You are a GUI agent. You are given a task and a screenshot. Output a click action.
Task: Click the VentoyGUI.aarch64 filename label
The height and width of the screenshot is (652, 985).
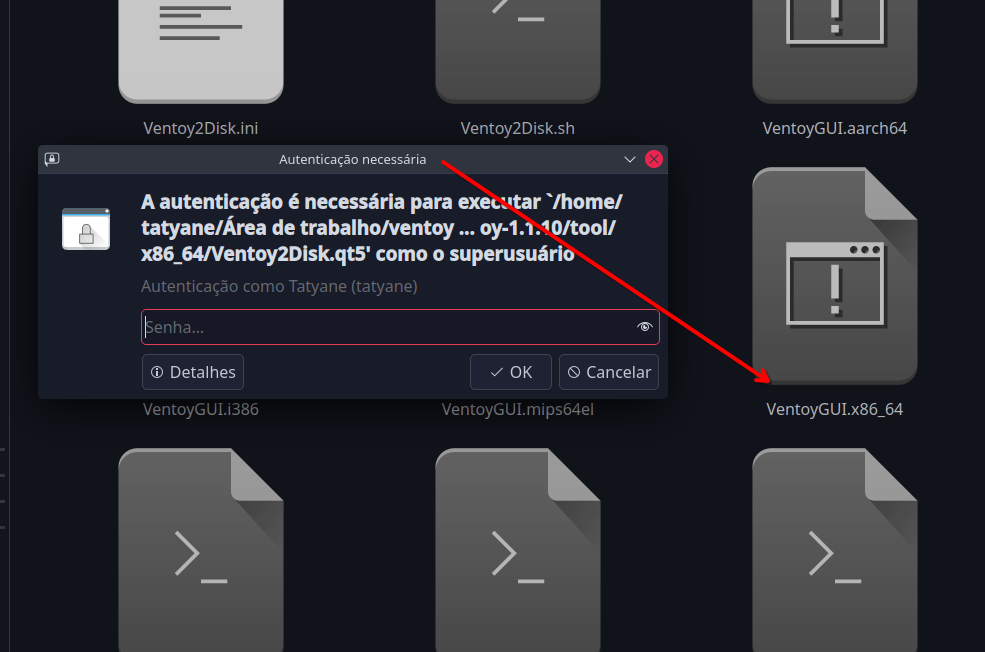click(x=834, y=128)
